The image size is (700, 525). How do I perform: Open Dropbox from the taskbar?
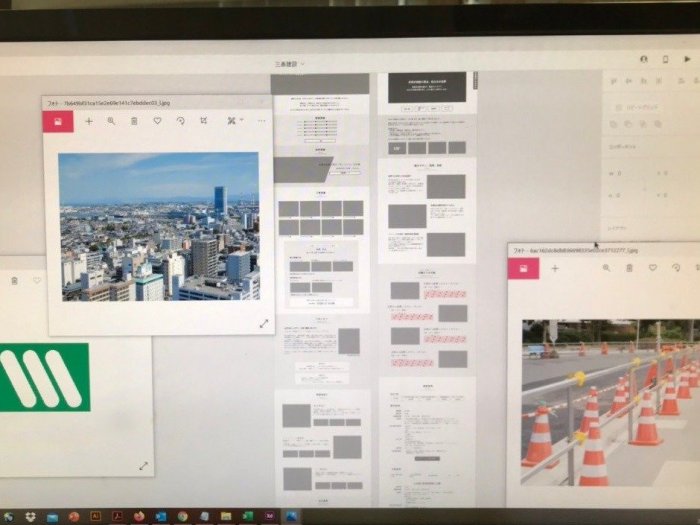pyautogui.click(x=31, y=516)
